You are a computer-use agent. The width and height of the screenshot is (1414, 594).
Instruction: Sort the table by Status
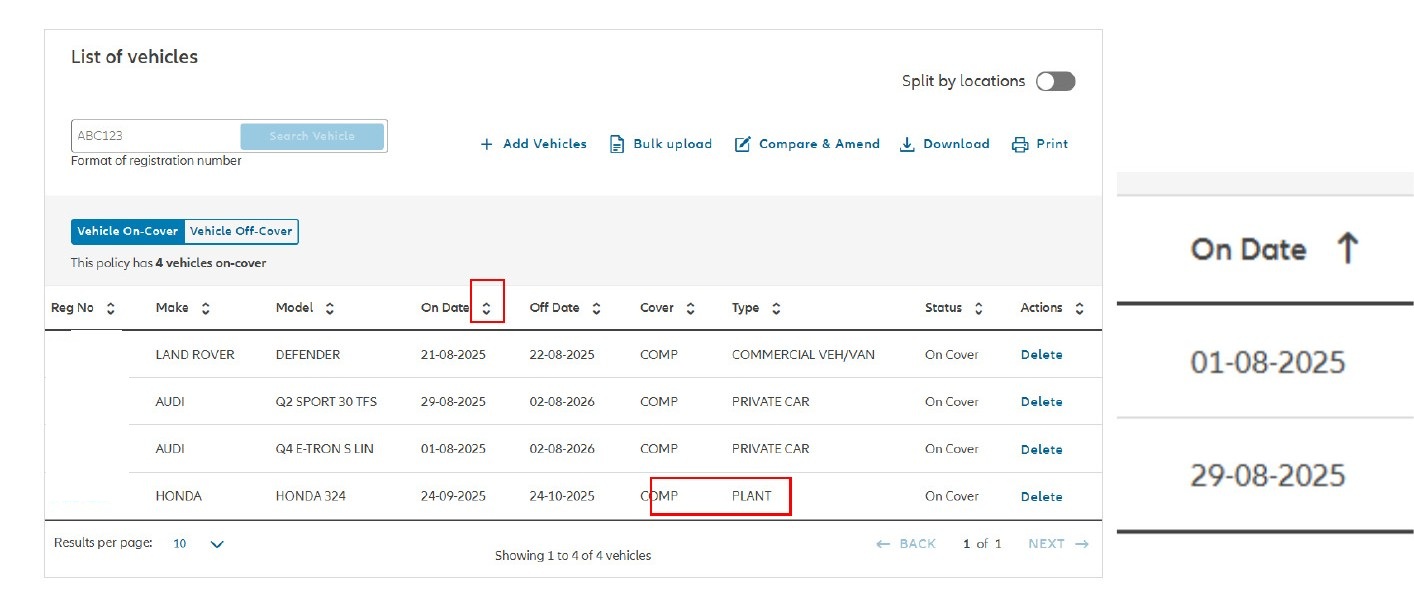coord(978,309)
